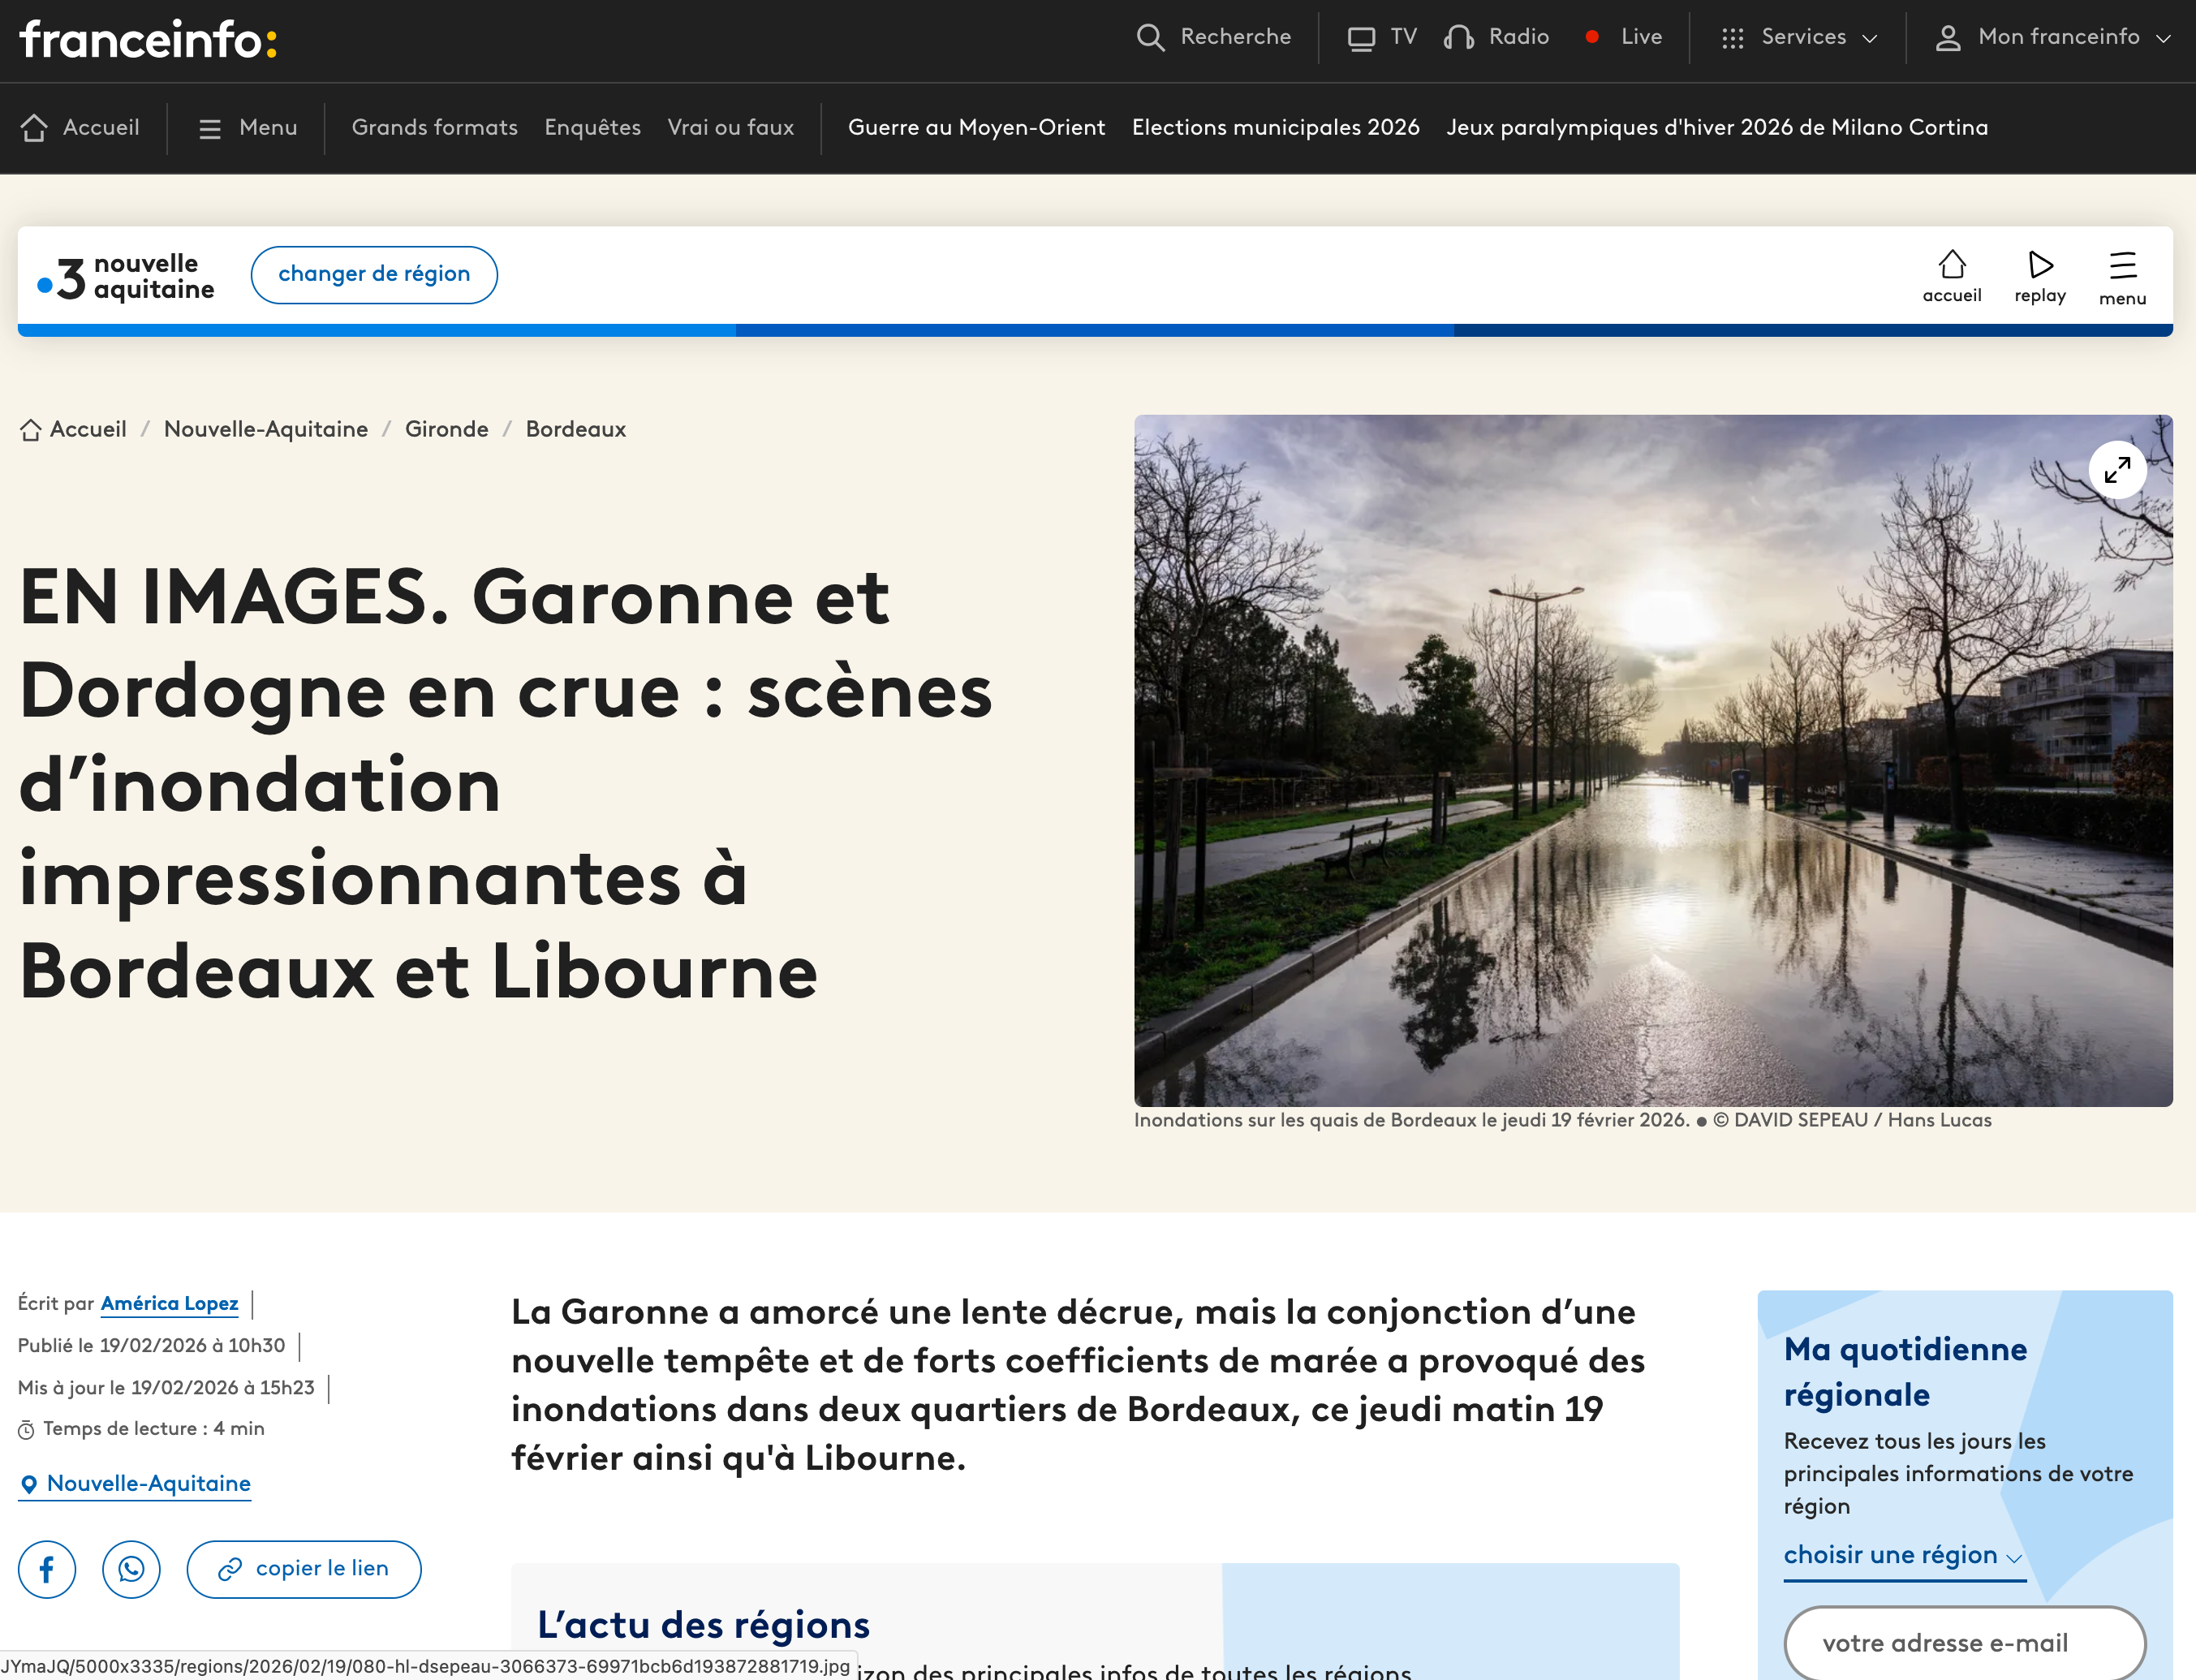
Task: Open the TV screen icon
Action: tap(1360, 38)
